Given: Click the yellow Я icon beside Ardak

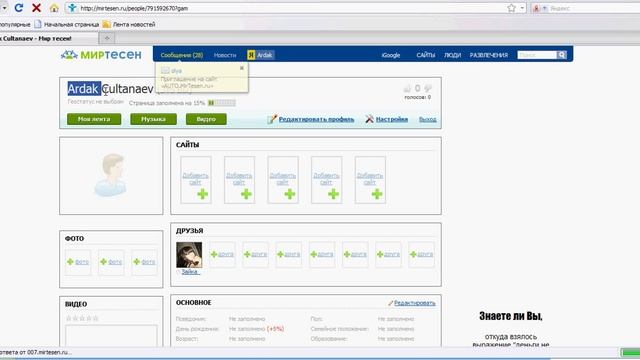Looking at the screenshot, I should click(x=251, y=55).
